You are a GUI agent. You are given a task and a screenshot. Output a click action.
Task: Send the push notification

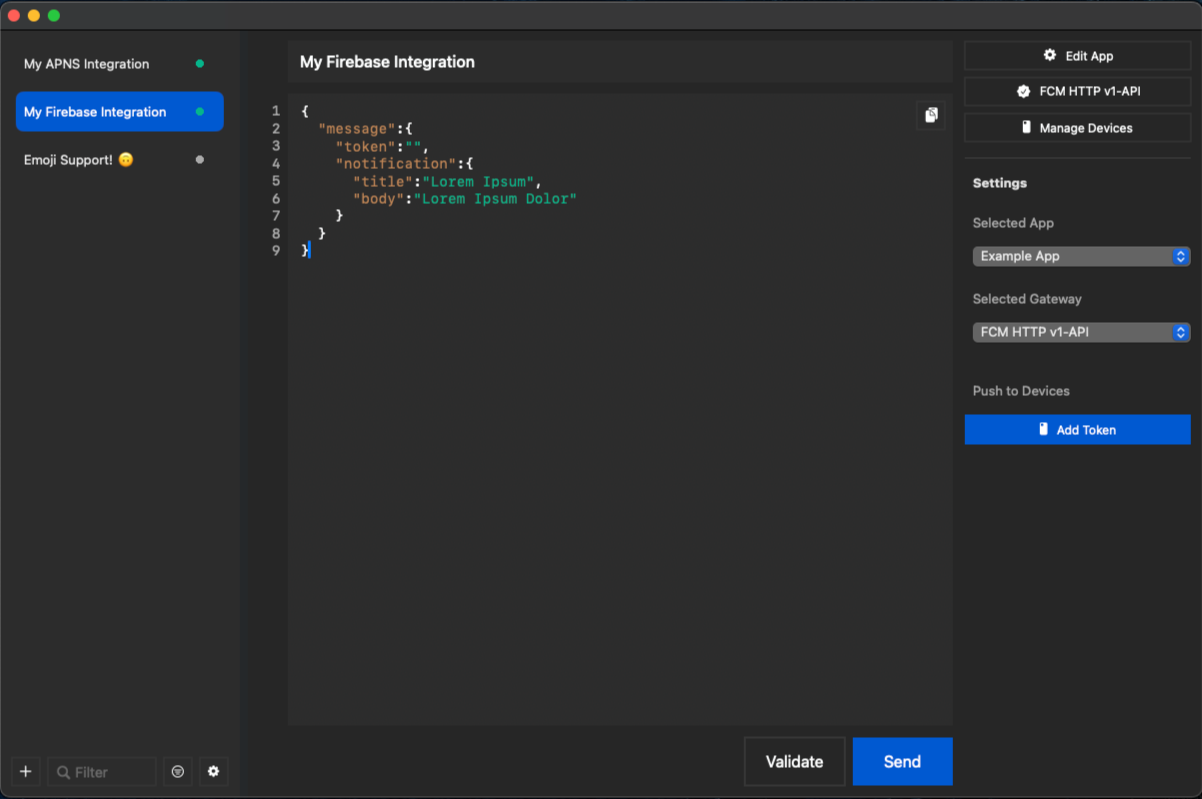[x=902, y=761]
